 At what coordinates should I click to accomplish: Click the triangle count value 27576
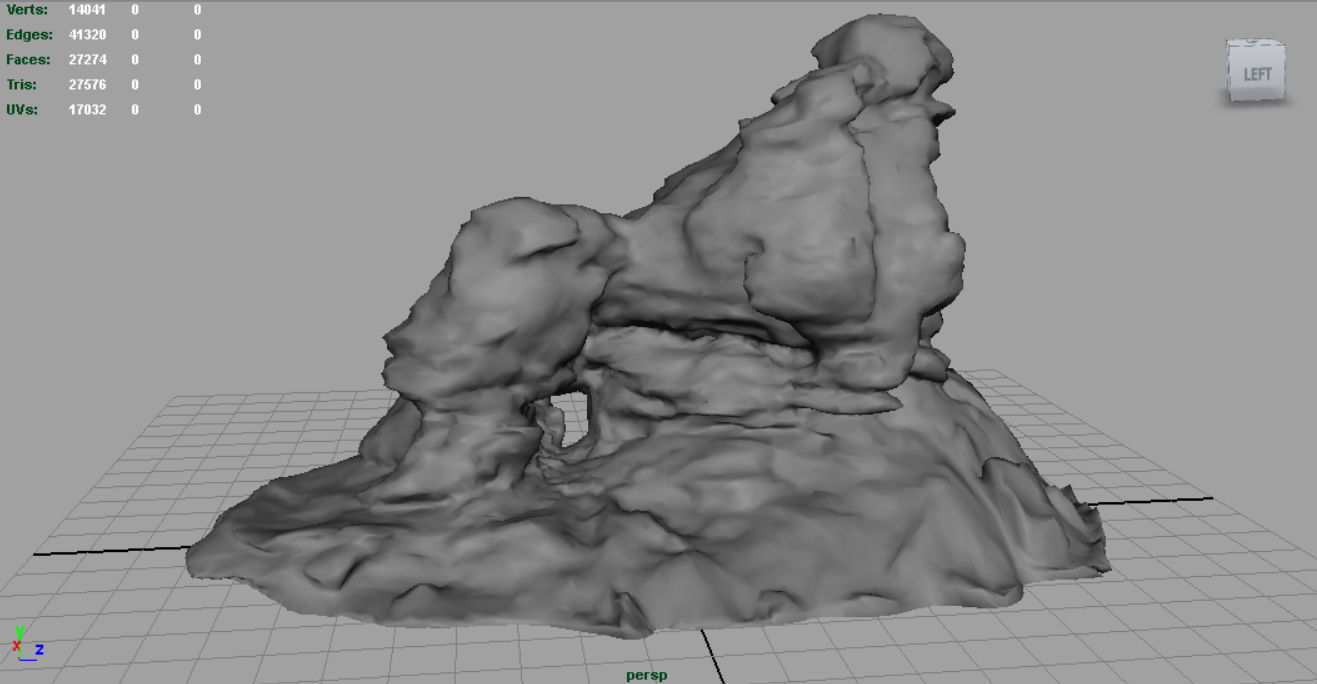(87, 85)
